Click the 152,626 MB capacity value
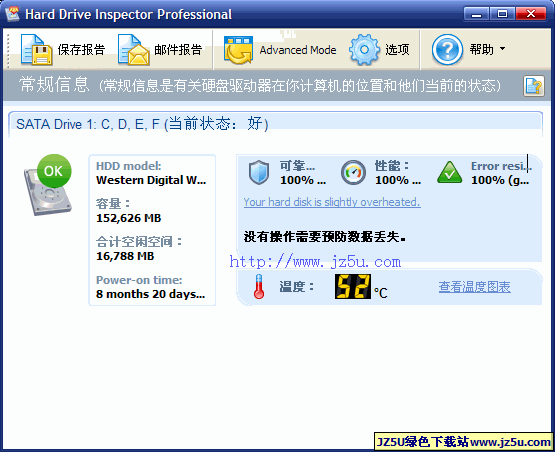The height and width of the screenshot is (452, 555). (128, 218)
